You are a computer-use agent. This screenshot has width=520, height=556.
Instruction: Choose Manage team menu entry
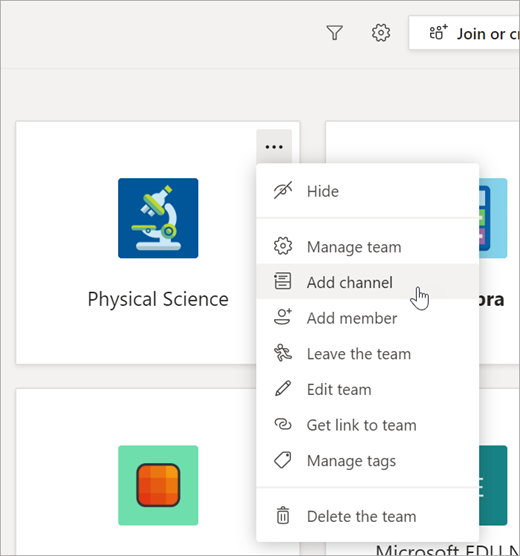(x=367, y=246)
